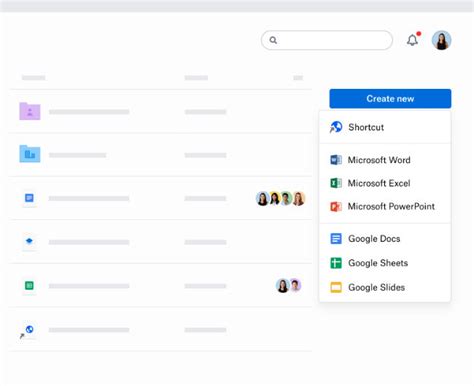
Task: Click the green Google Sheets icon in menu
Action: pos(336,263)
